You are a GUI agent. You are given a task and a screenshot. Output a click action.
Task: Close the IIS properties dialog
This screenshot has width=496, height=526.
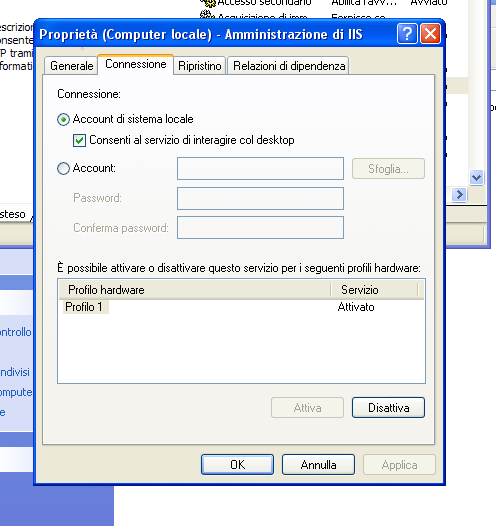[x=430, y=34]
